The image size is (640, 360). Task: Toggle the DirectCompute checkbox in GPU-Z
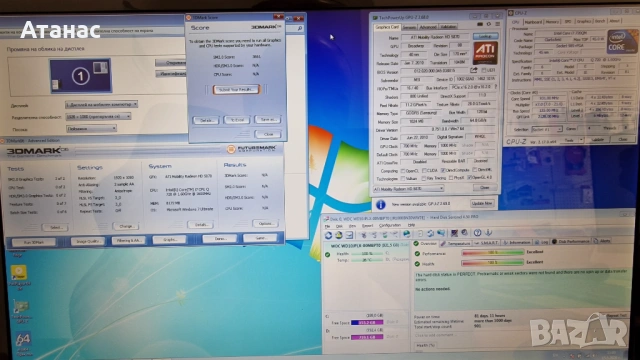[x=443, y=170]
